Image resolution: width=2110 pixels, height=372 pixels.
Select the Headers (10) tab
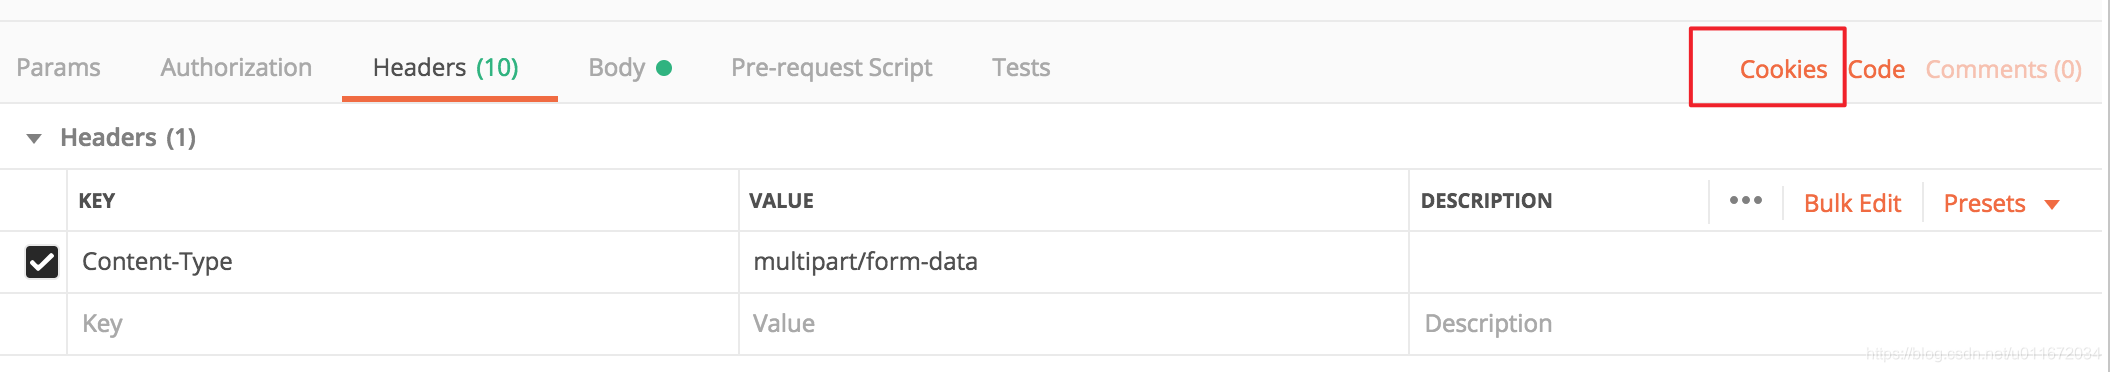446,67
